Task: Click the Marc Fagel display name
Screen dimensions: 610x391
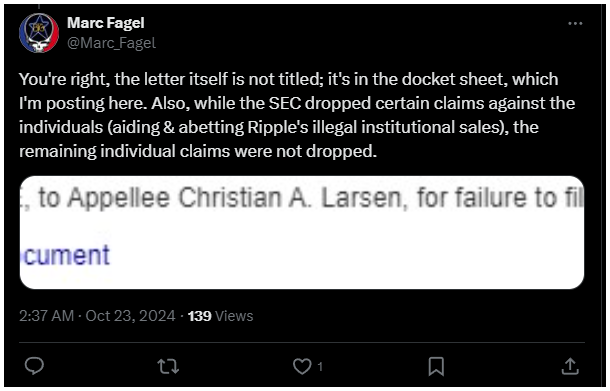Action: pyautogui.click(x=105, y=23)
